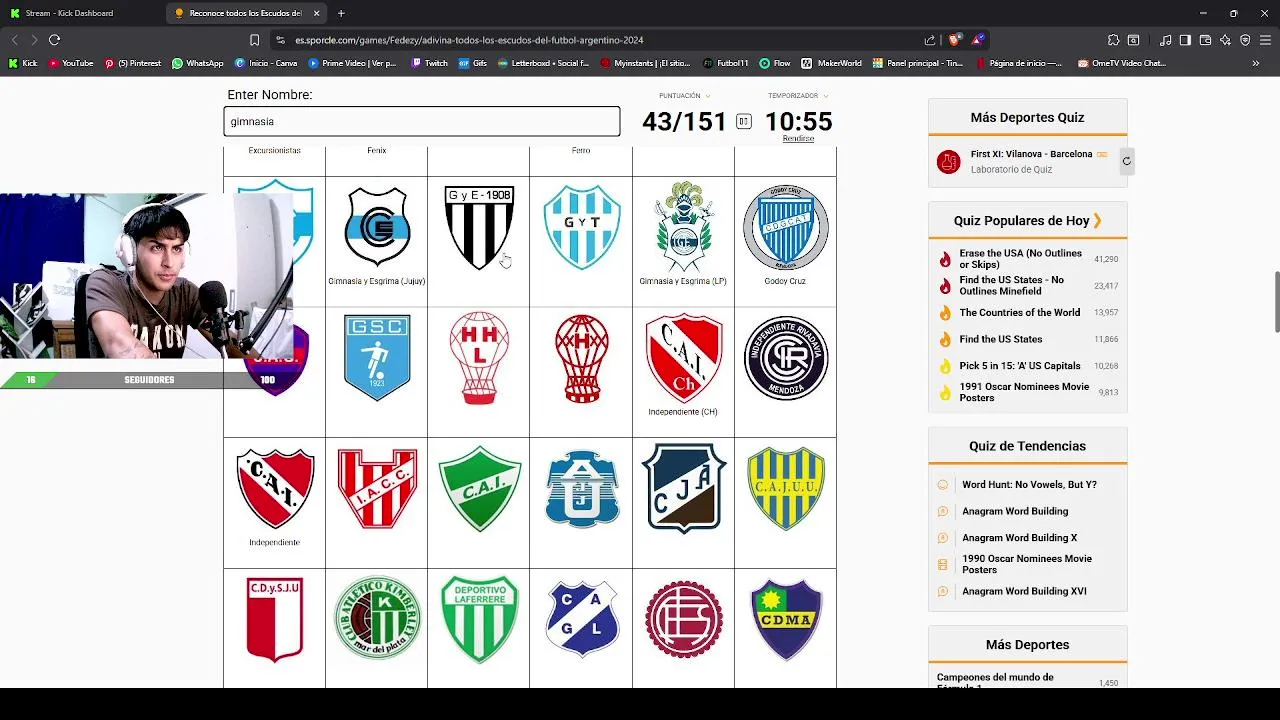
Task: Refresh the Más Deportes Quiz suggestion
Action: click(x=1126, y=161)
